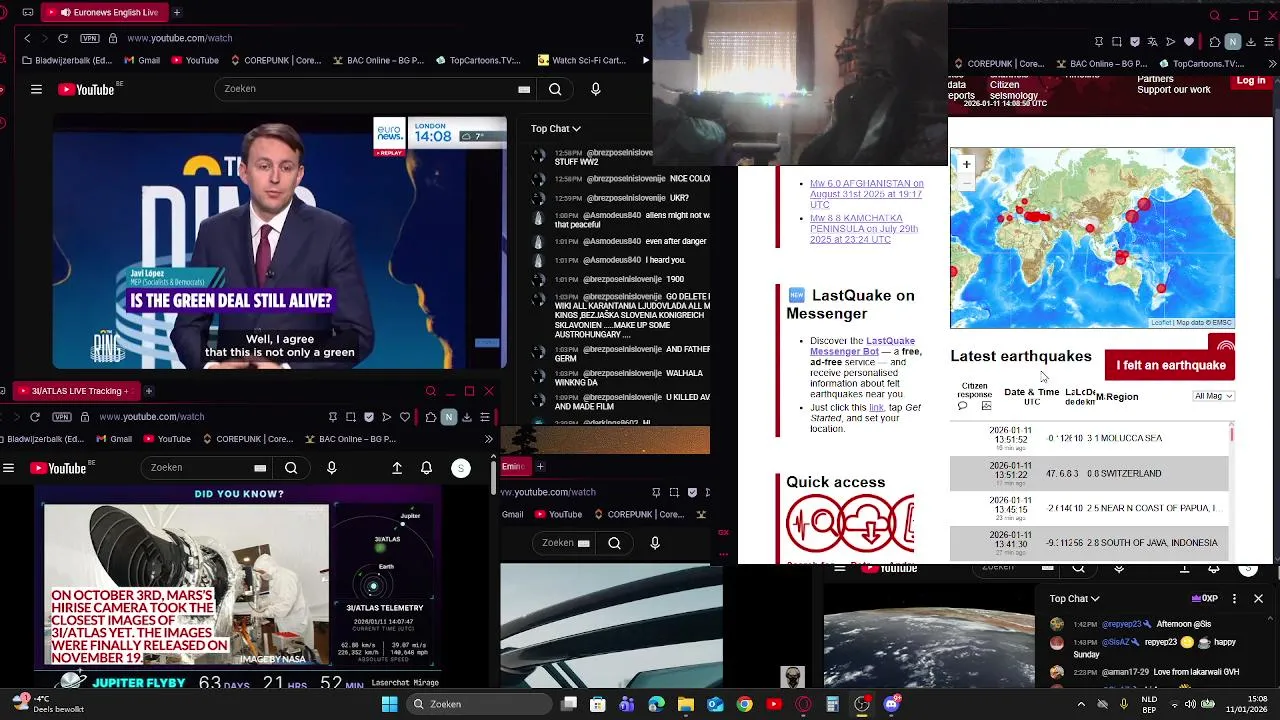Open Easy Setup menu in 3I/ATLAS window
This screenshot has height=720, width=1280.
pyautogui.click(x=485, y=417)
